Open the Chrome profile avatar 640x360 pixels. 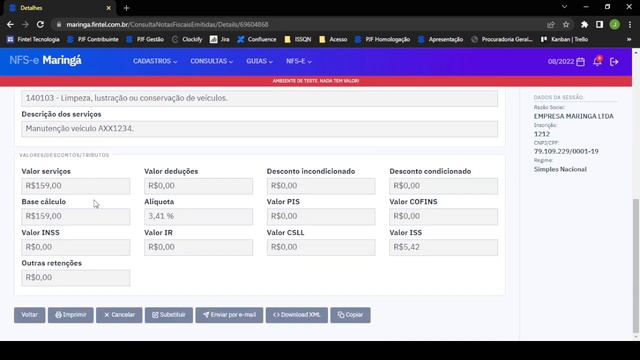click(615, 24)
